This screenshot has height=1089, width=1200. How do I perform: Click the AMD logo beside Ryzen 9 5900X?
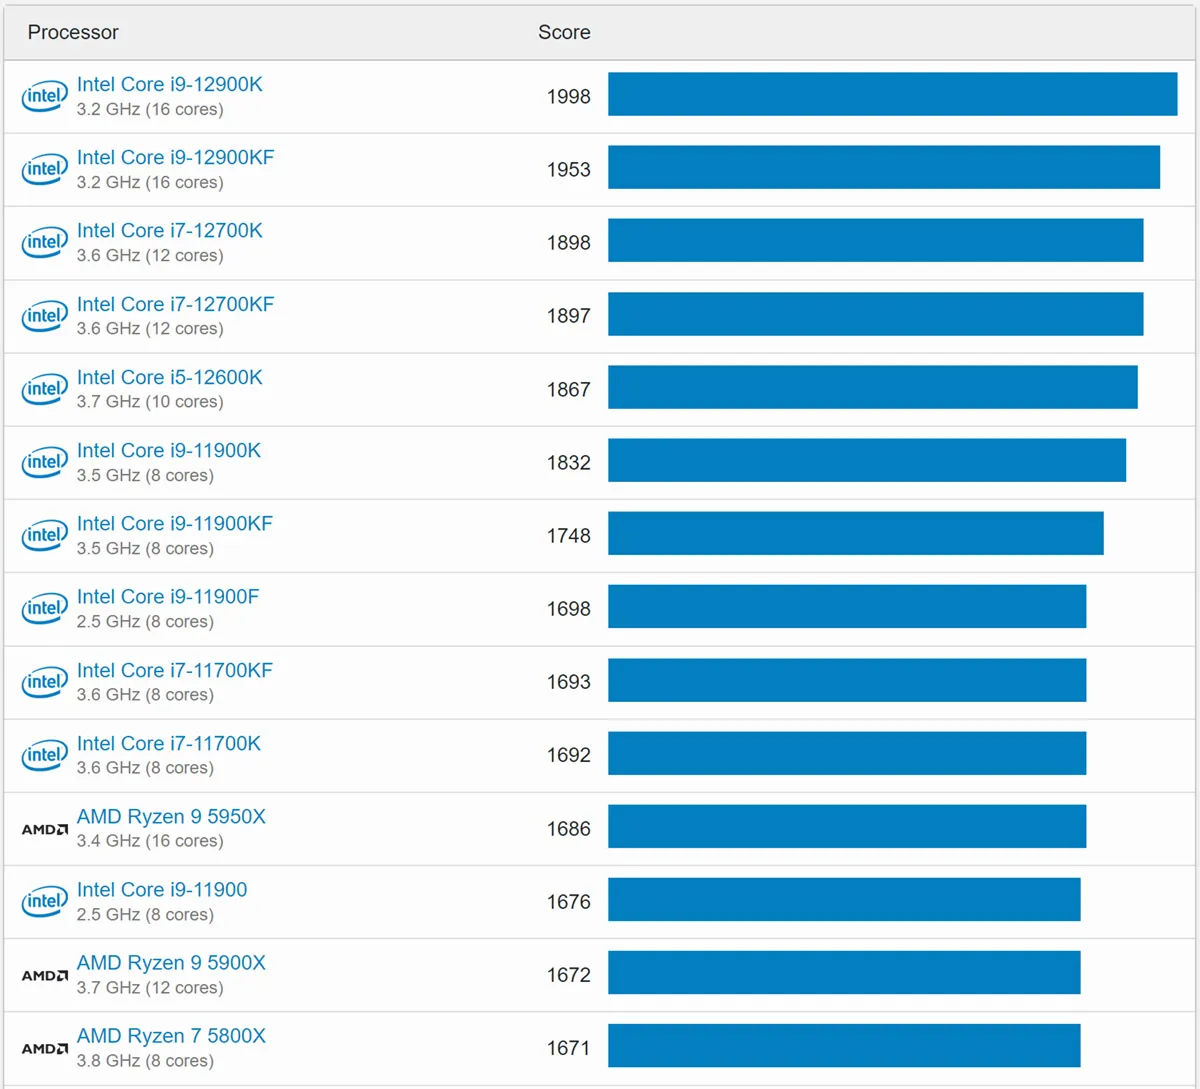pos(45,975)
